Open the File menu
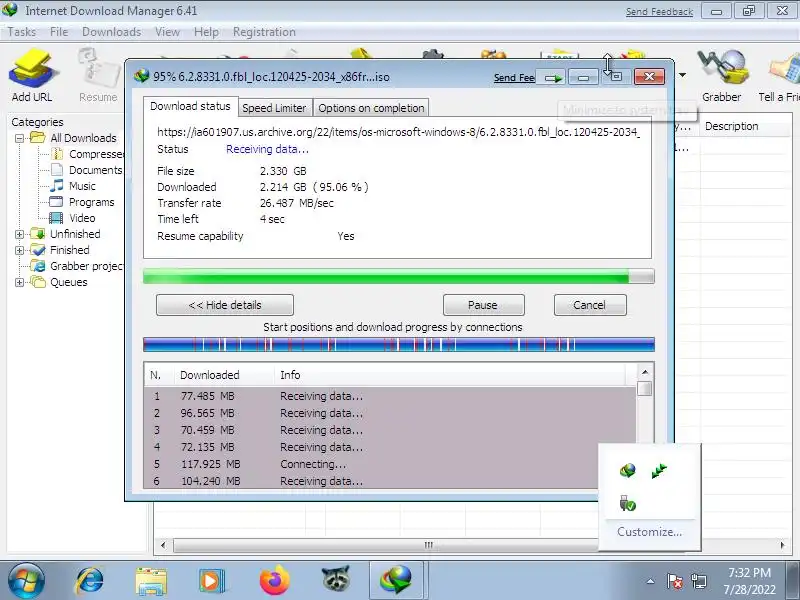 [x=59, y=32]
